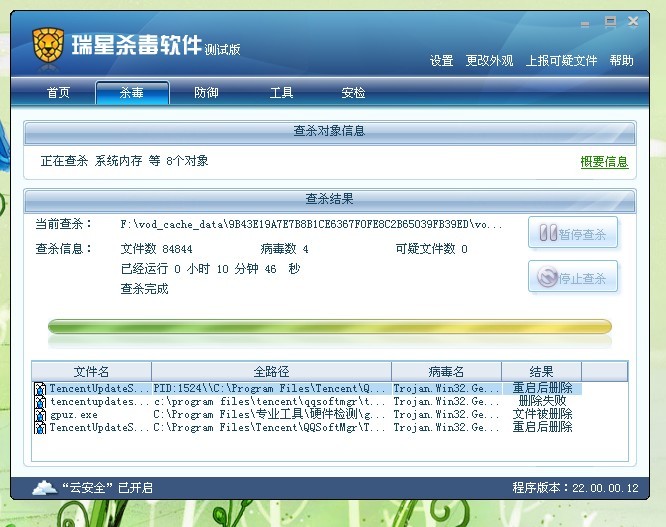Click the file icon in the first TencentUpdateS row
Image resolution: width=666 pixels, height=527 pixels.
pyautogui.click(x=40, y=389)
